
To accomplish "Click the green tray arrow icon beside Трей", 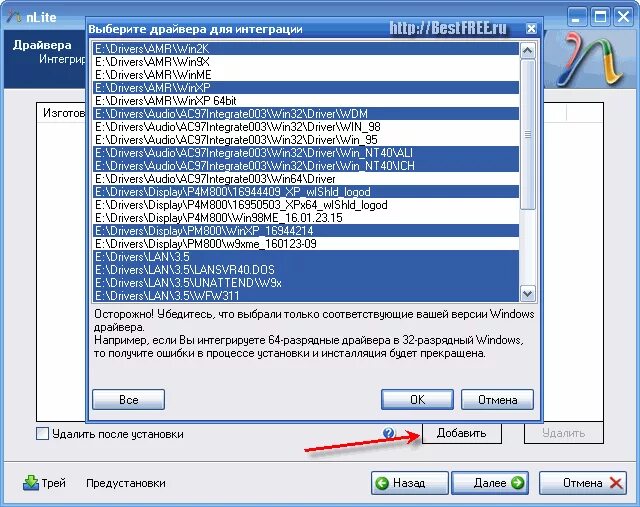I will tap(31, 483).
